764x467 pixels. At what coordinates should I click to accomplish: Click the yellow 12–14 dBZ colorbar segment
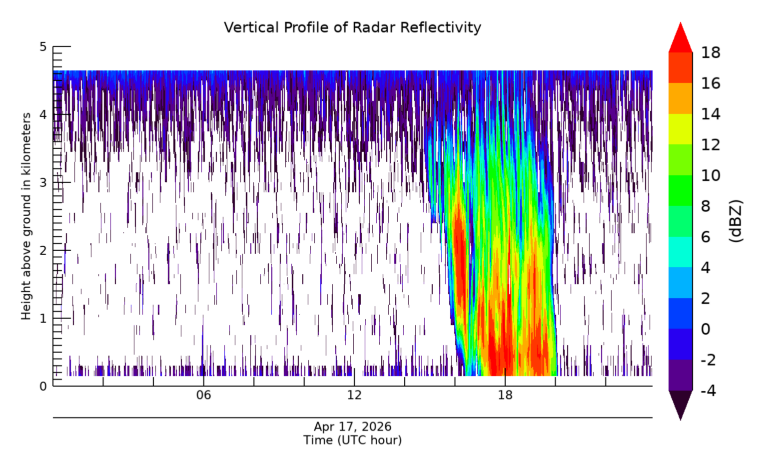680,129
